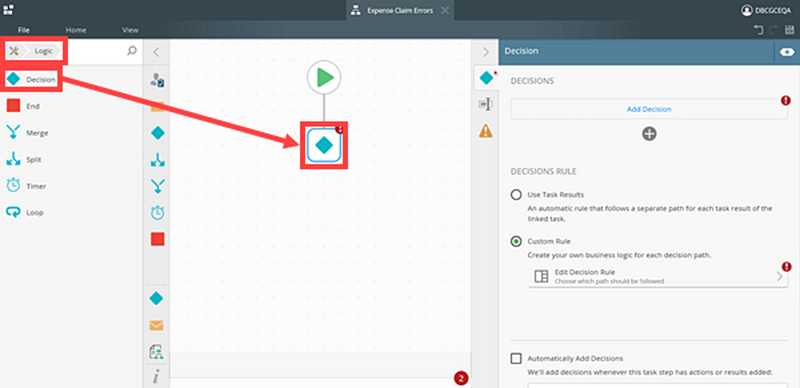
Task: Click the toolbox search magnifier icon
Action: click(132, 51)
